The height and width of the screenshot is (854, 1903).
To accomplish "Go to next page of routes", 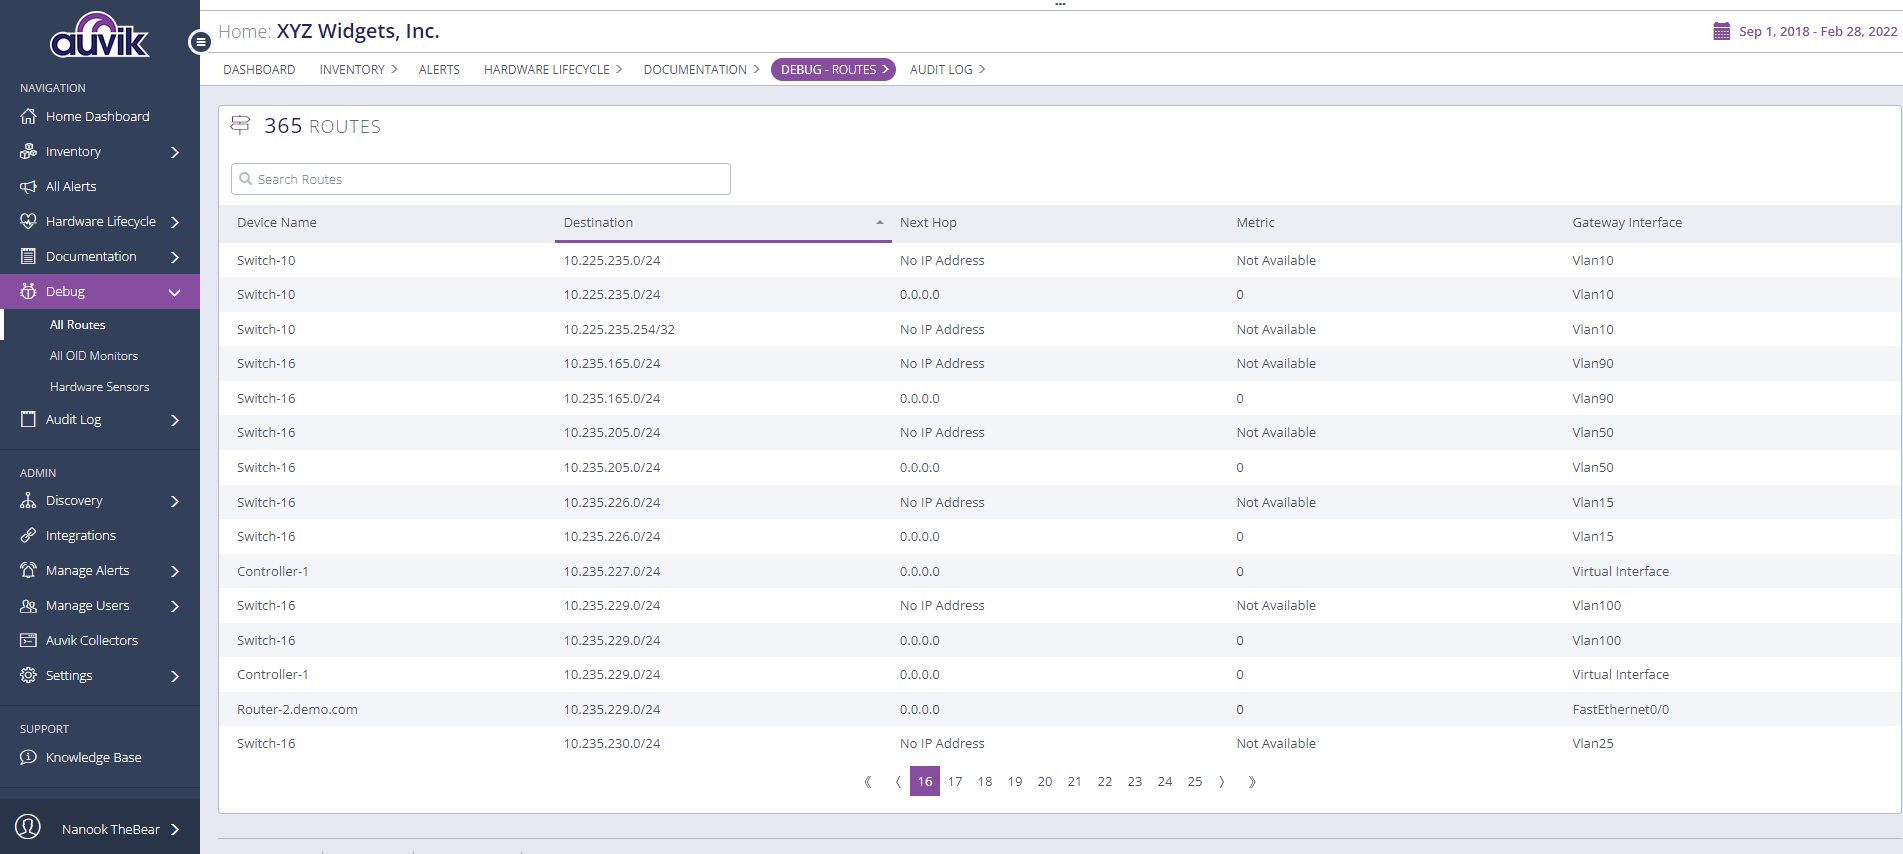I will click(x=1221, y=782).
